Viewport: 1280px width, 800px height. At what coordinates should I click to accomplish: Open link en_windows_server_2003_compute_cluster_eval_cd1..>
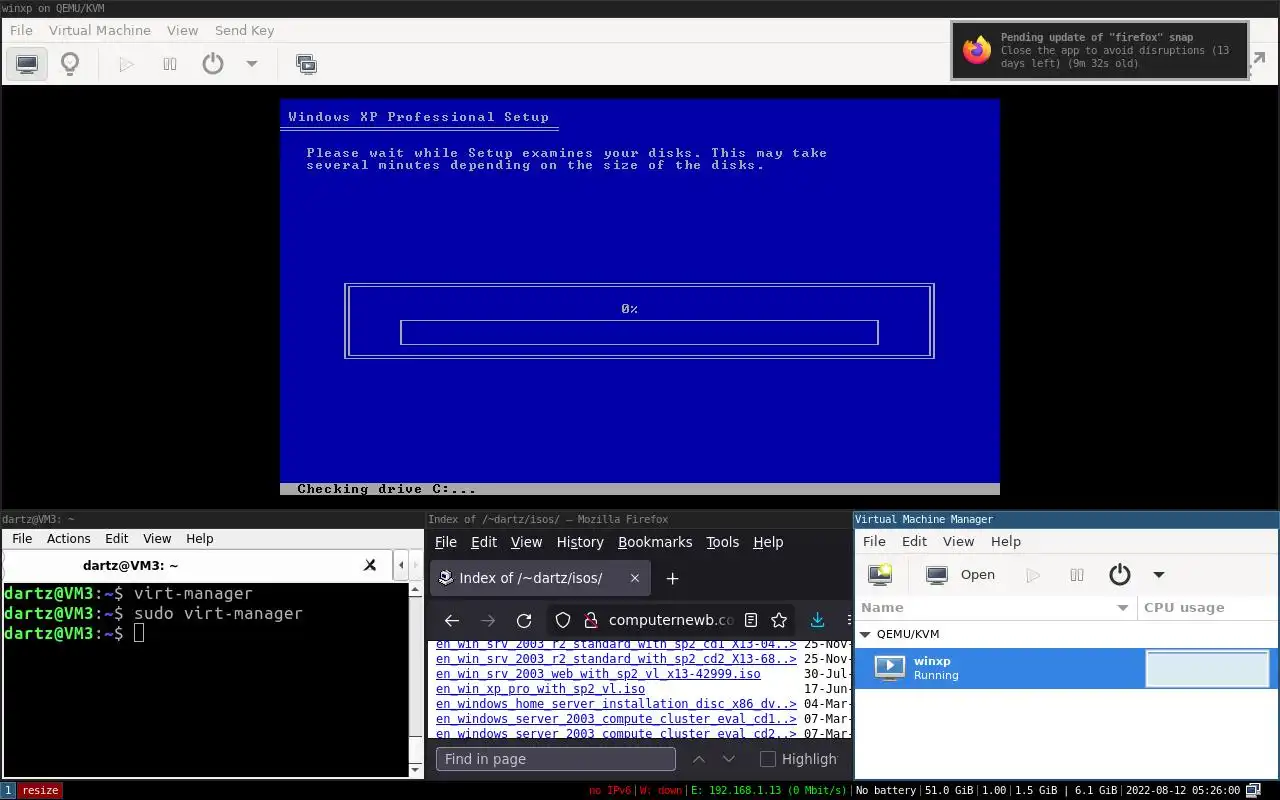(x=616, y=719)
